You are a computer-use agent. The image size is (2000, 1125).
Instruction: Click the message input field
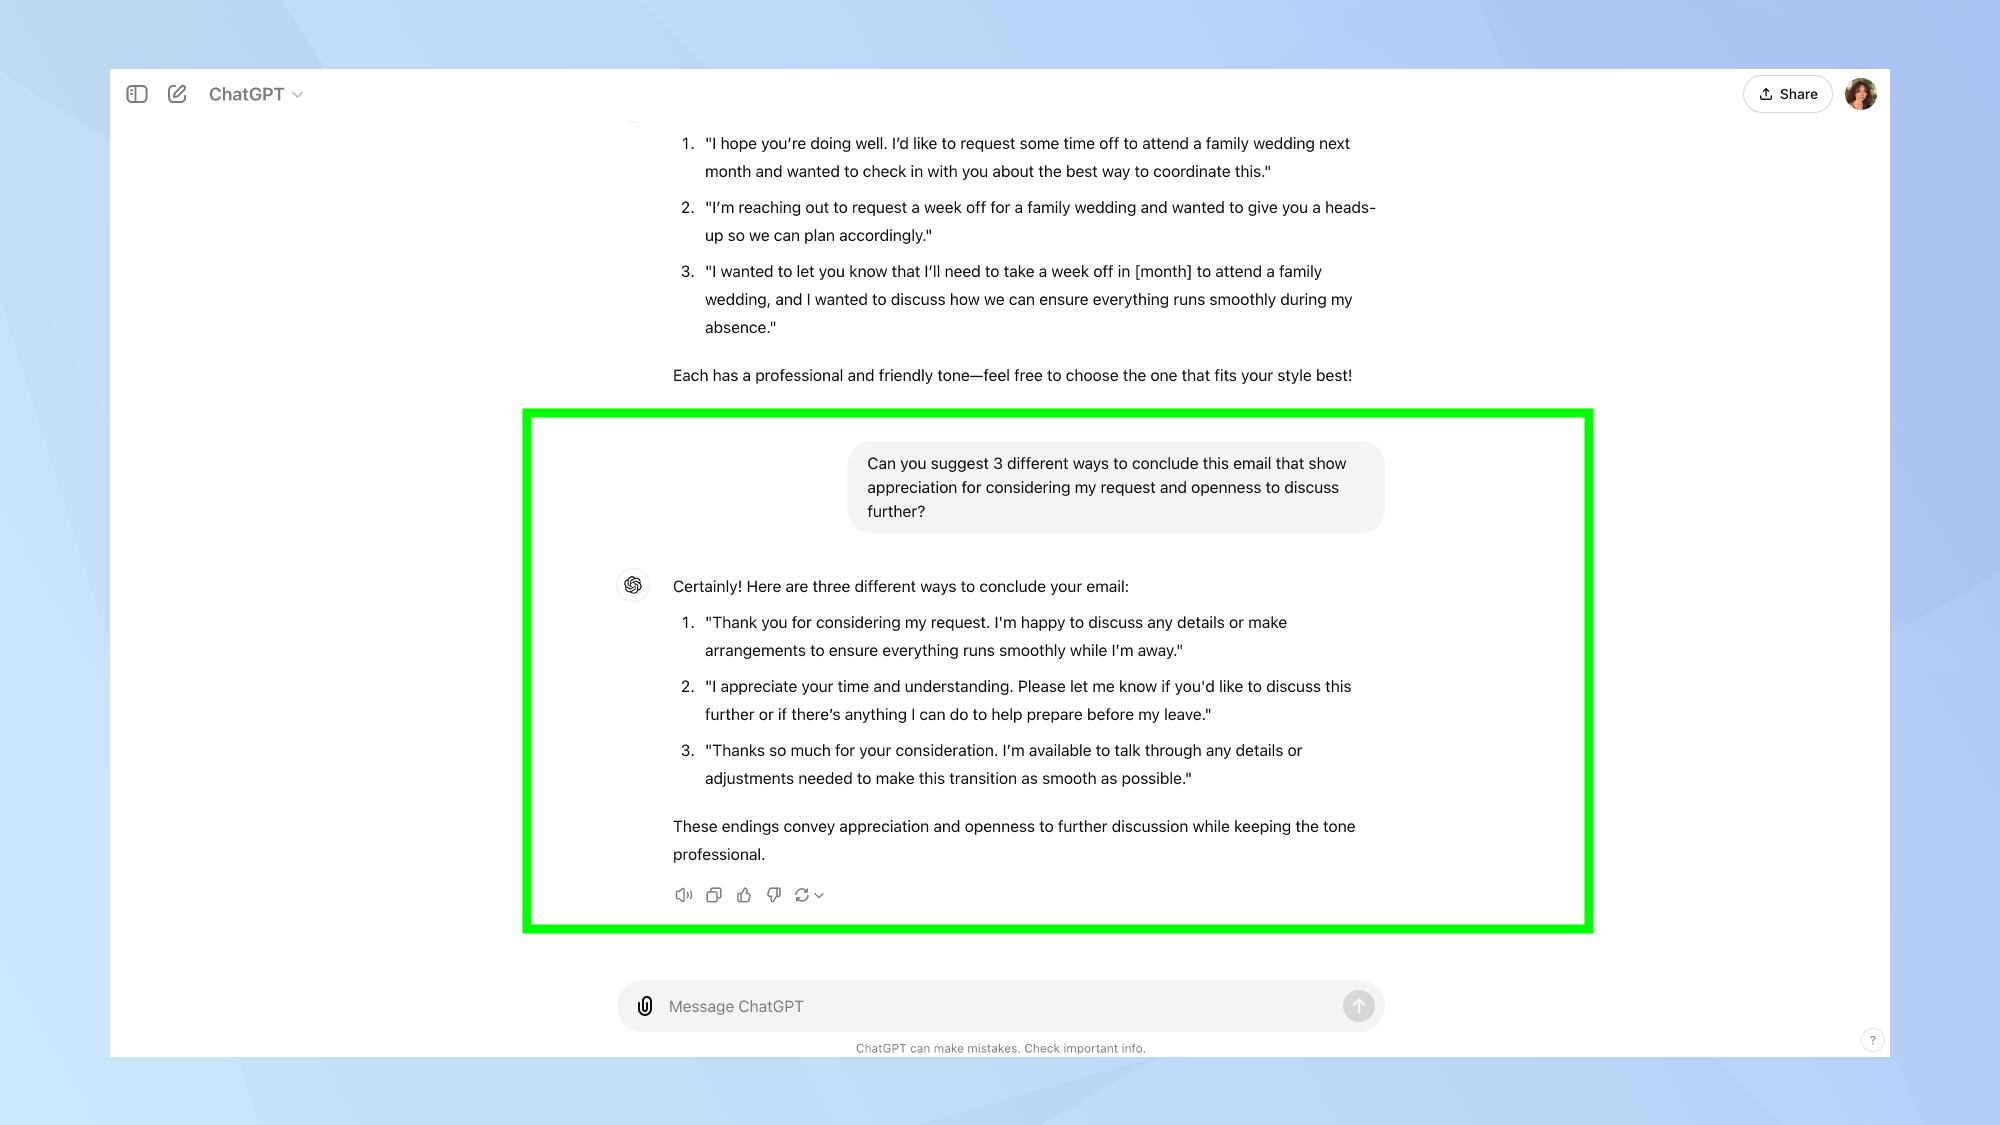(1000, 1005)
